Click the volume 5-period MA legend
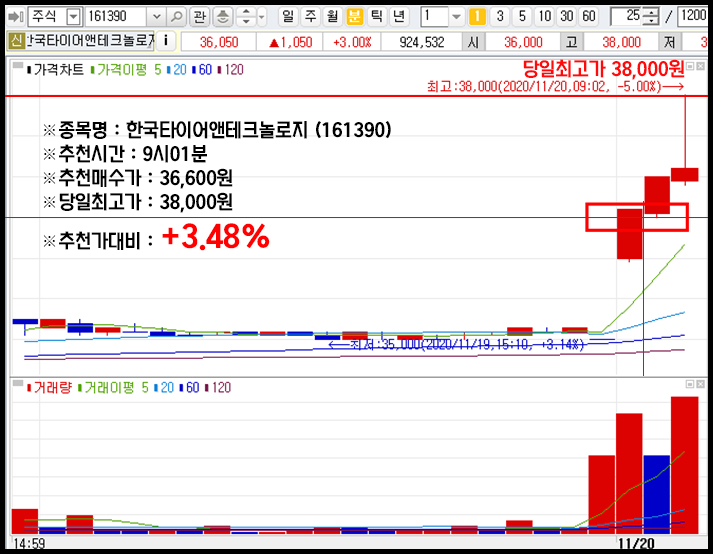Viewport: 713px width, 554px height. tap(145, 388)
